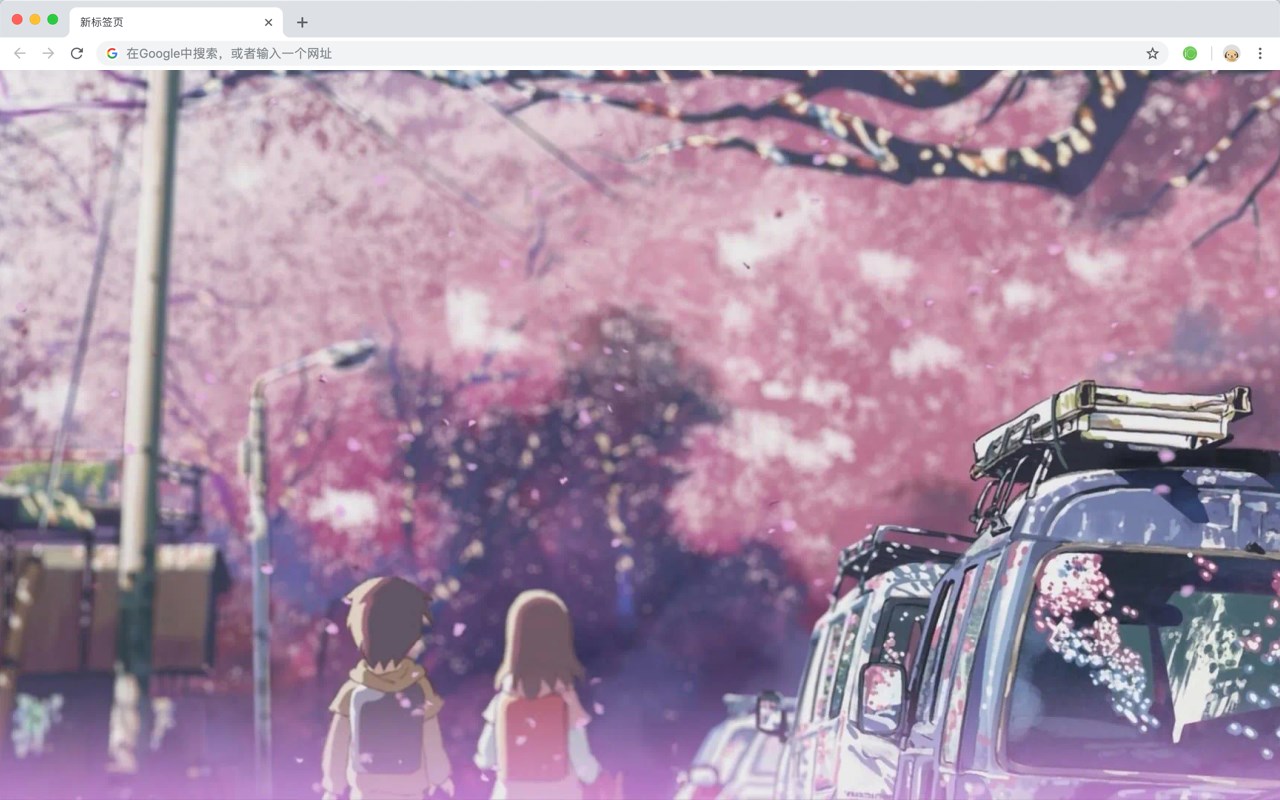Viewport: 1280px width, 800px height.
Task: Go back to the previous page
Action: coord(20,53)
